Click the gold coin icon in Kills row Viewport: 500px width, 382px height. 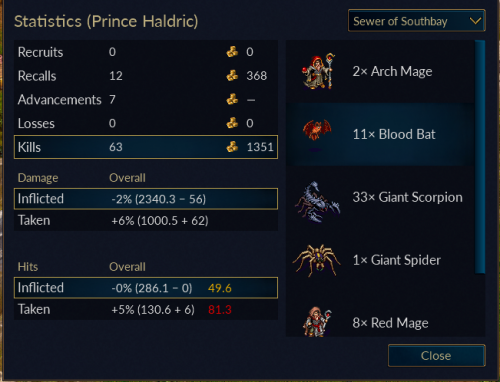tap(232, 147)
